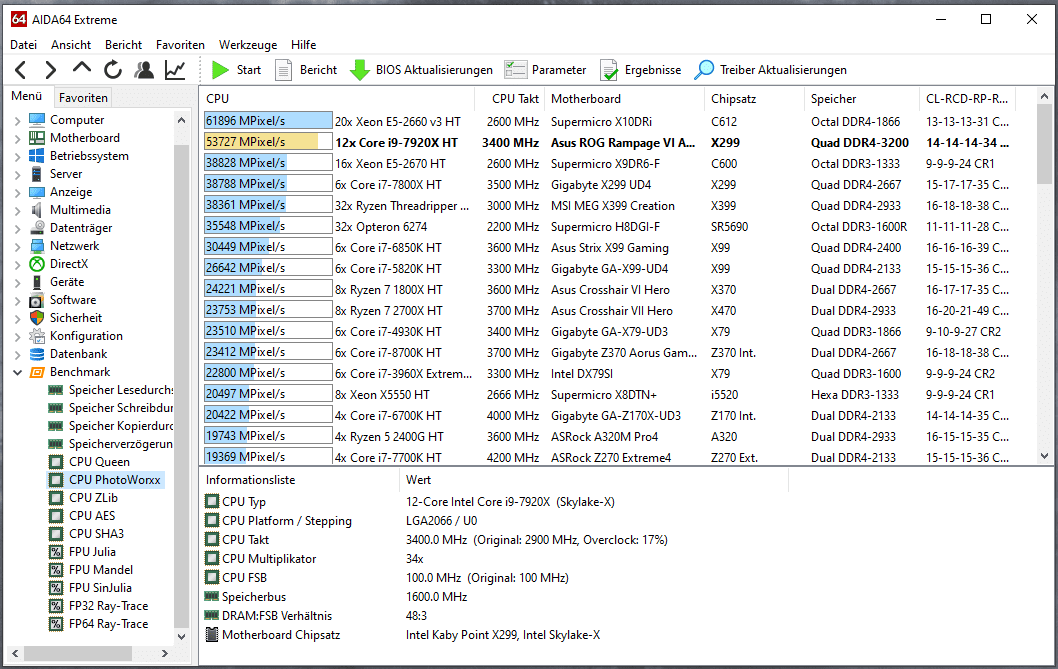Screen dimensions: 1058x669
Task: Expand the Anzeige tree node
Action: 18,192
